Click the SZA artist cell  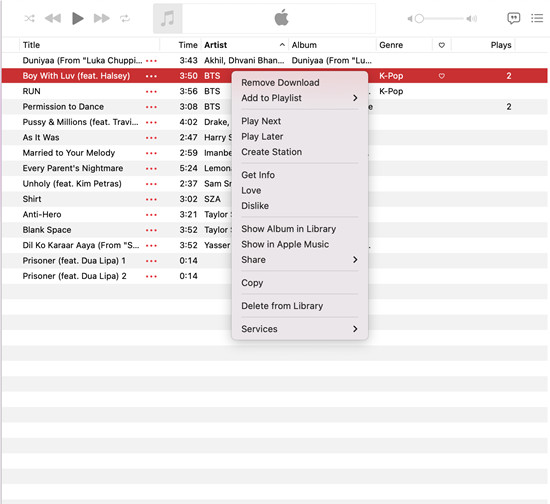click(212, 199)
